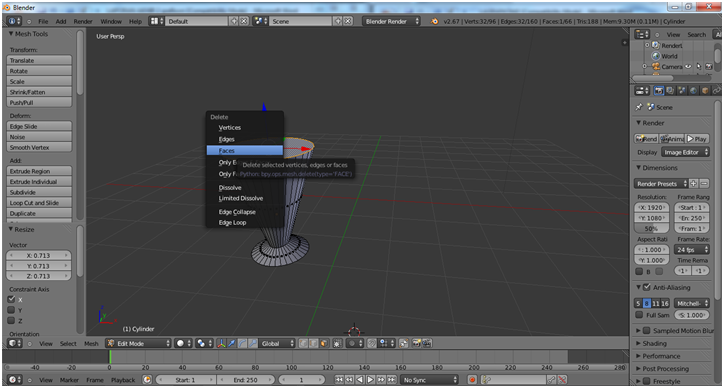
Task: Click the OpenGL render image camera icon
Action: [416, 343]
